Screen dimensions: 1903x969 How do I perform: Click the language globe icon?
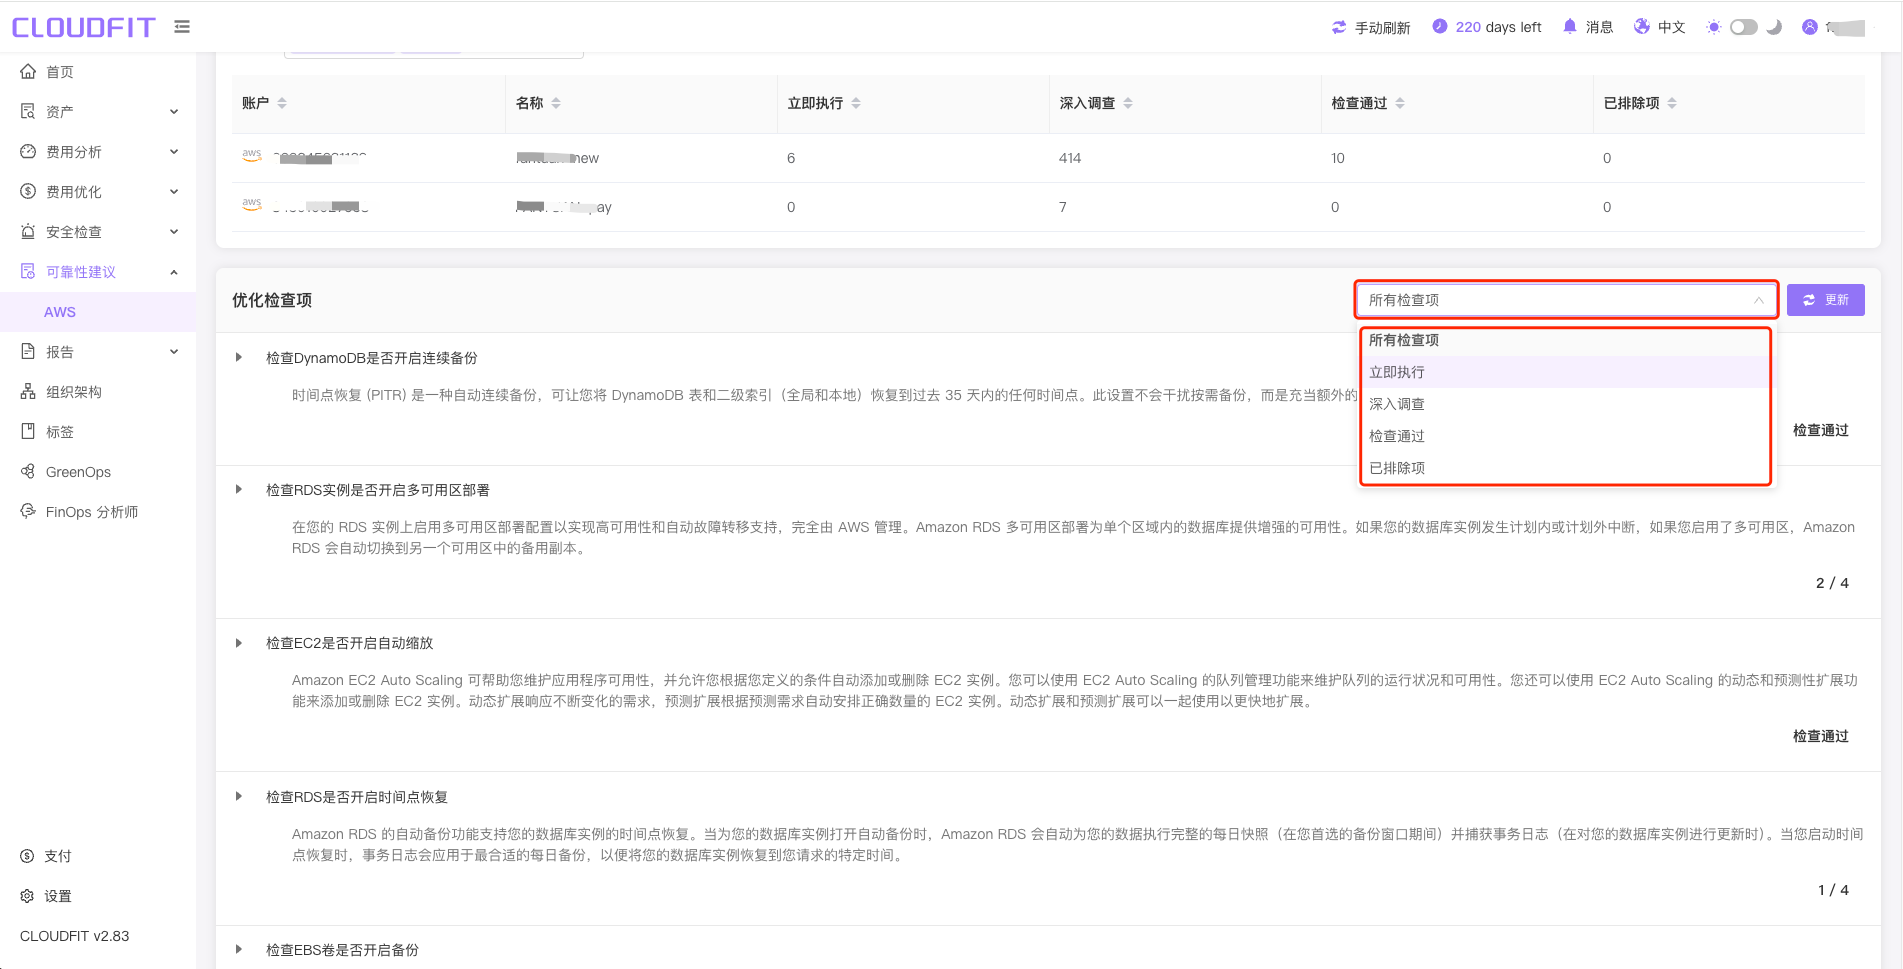(x=1642, y=27)
